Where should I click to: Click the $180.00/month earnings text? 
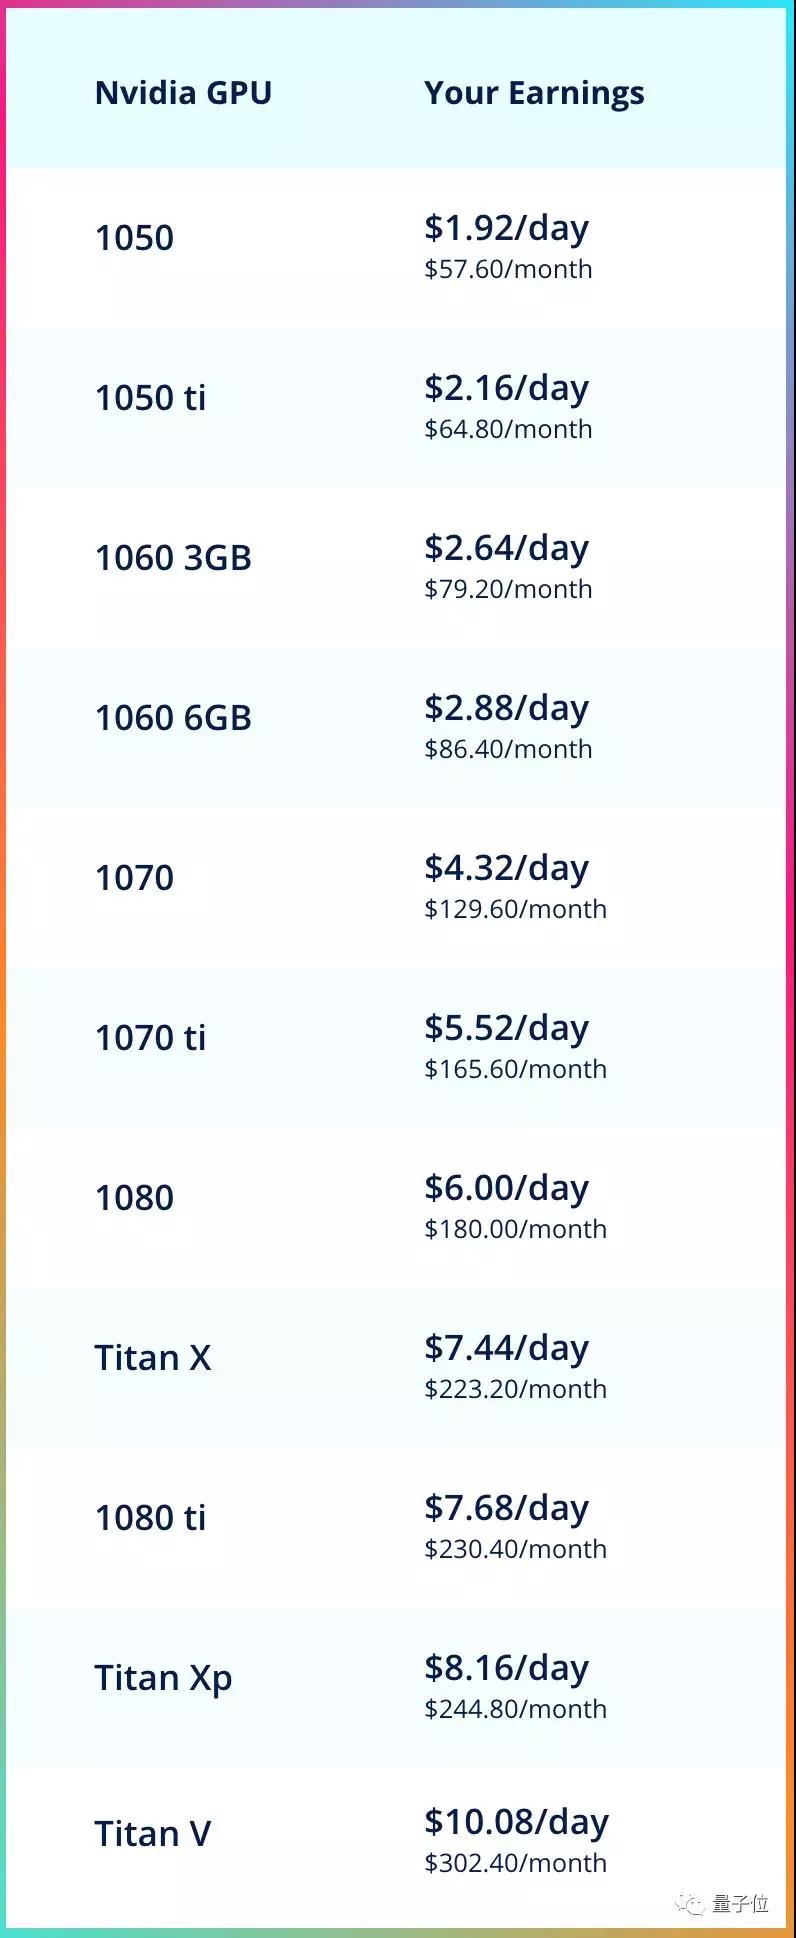tap(516, 1229)
